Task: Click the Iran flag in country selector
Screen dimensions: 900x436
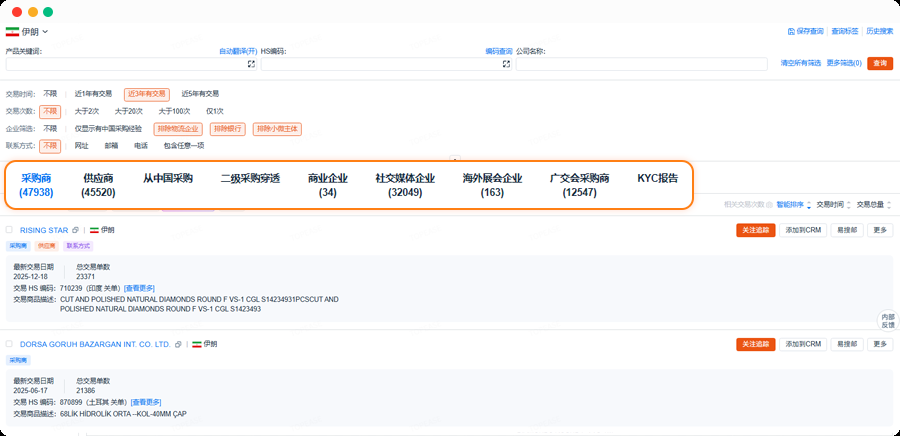Action: pos(12,32)
